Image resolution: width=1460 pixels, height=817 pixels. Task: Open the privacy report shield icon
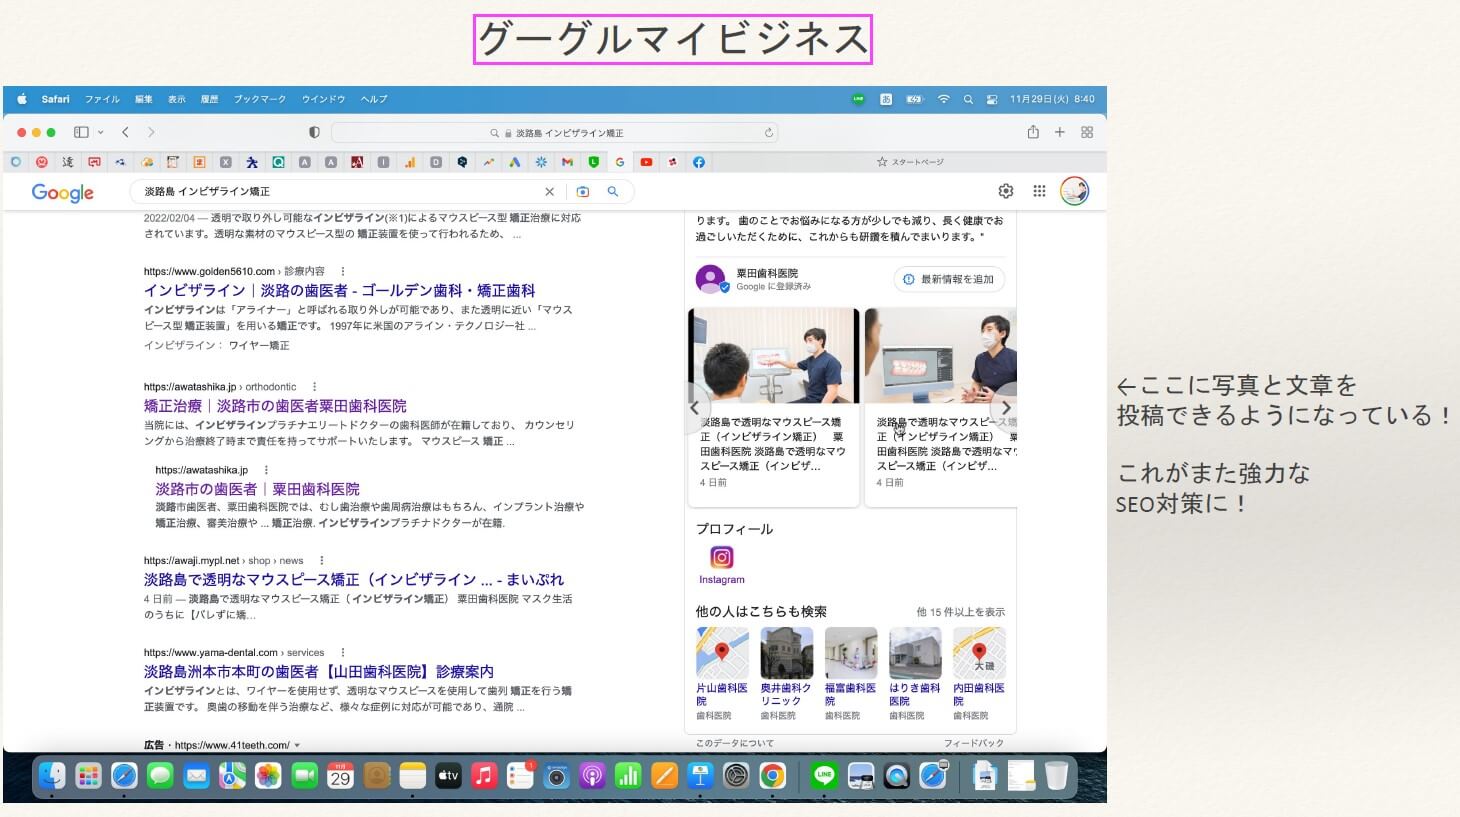click(314, 132)
